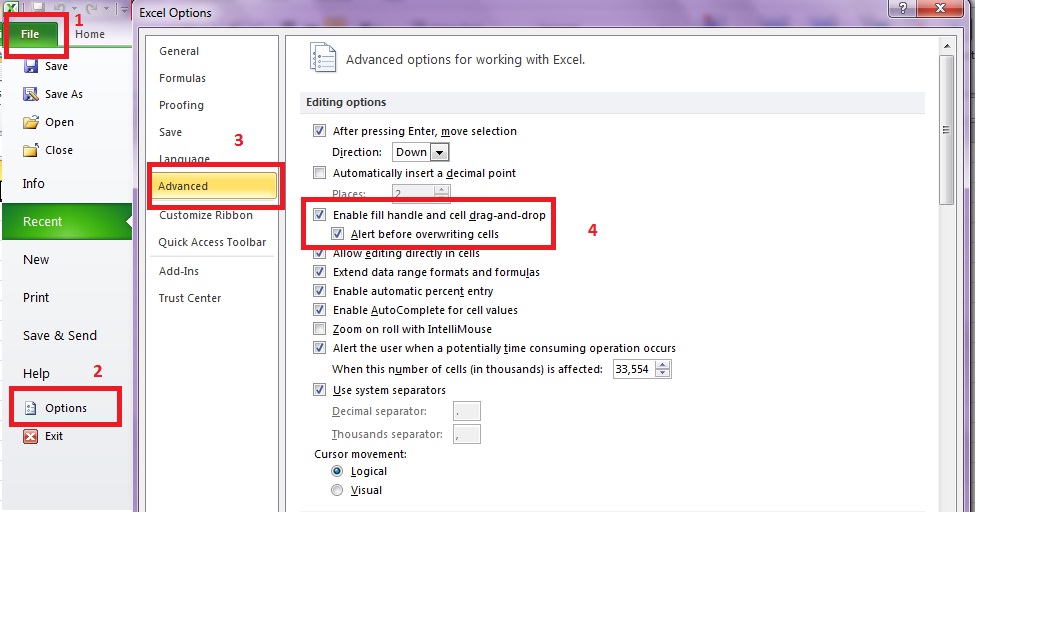Toggle Extend data range formats and formulas
This screenshot has height=628, width=1043.
[x=319, y=271]
